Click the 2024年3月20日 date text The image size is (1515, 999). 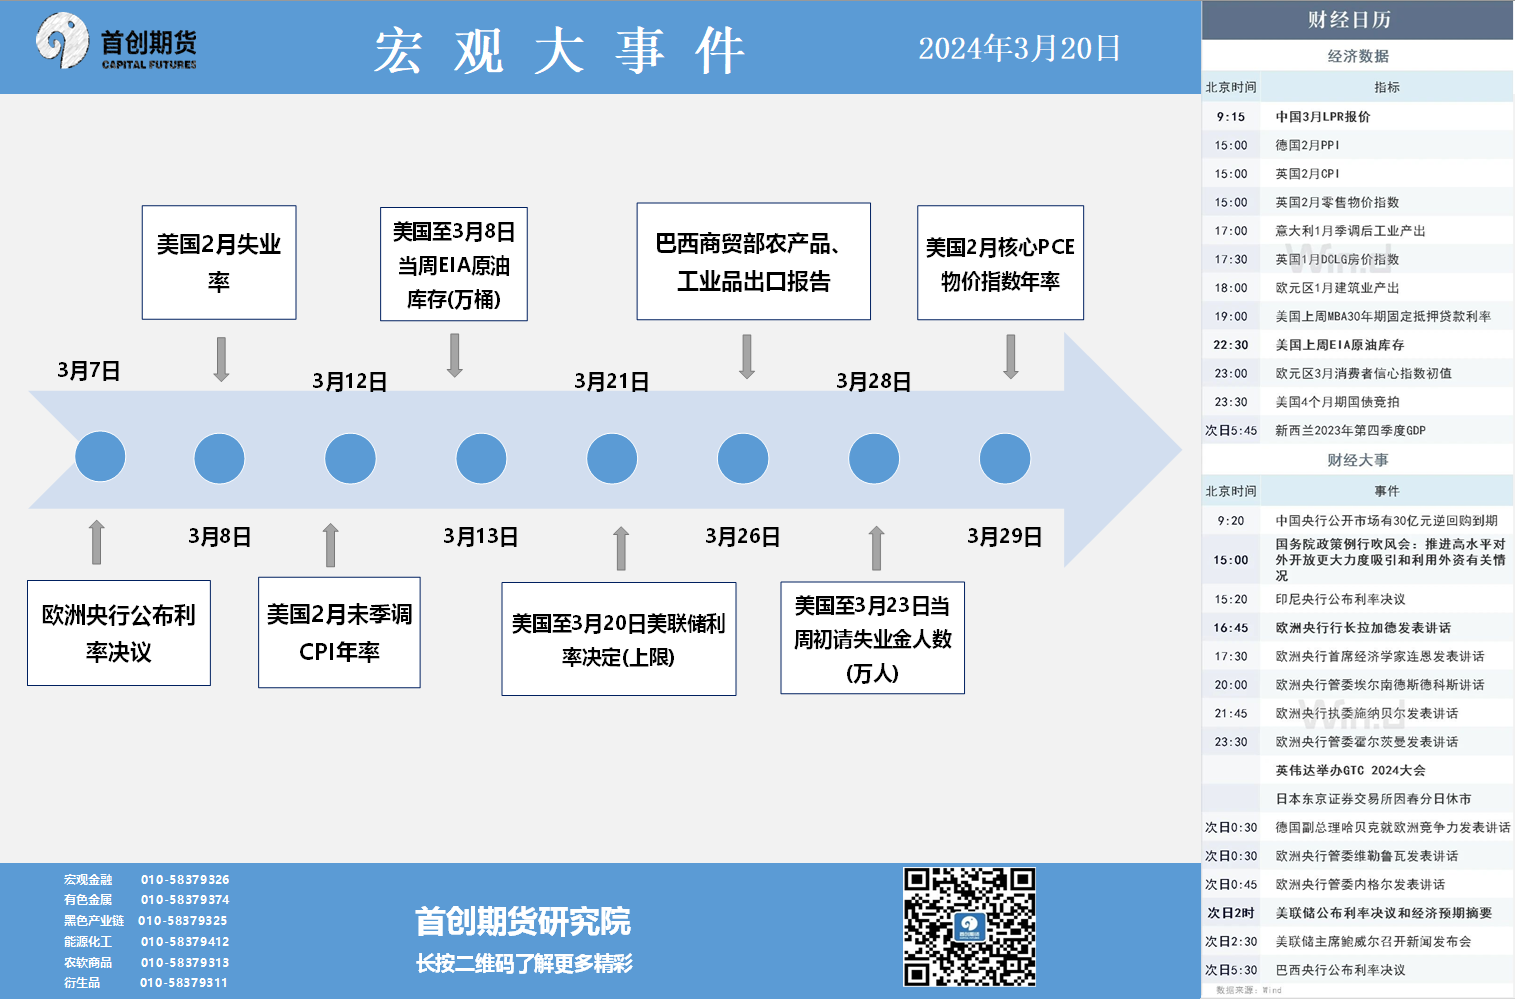tap(1019, 48)
